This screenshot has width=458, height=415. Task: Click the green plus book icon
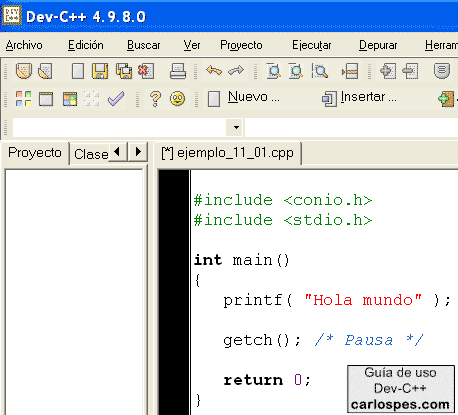447,99
